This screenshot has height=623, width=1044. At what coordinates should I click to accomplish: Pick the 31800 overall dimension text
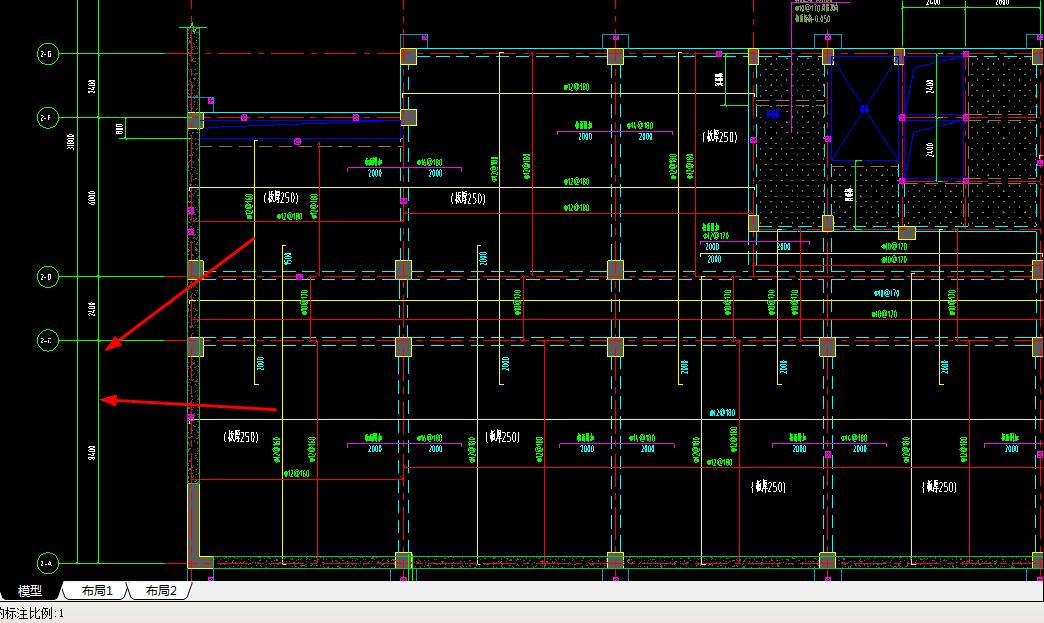pos(71,142)
